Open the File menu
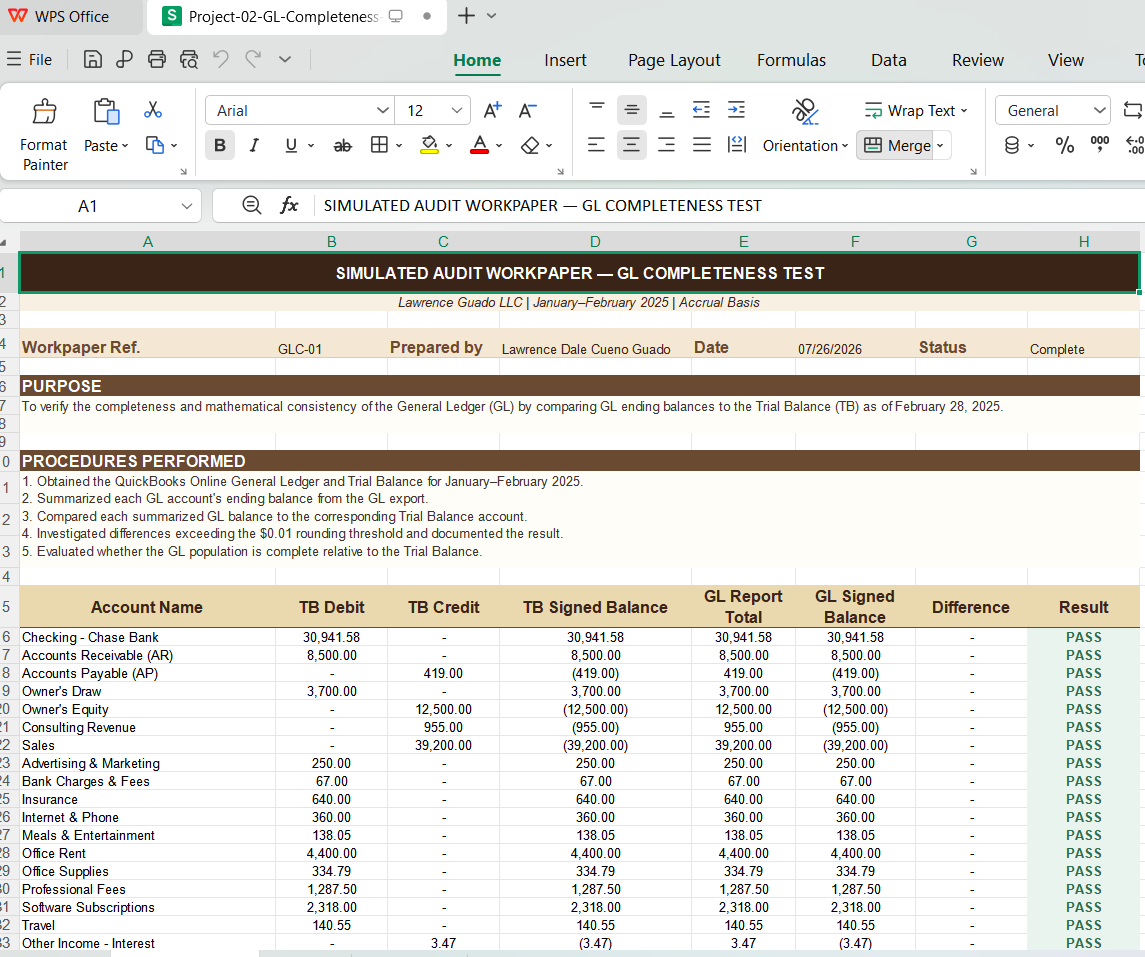Screen dimensions: 1145x957 [x=30, y=60]
